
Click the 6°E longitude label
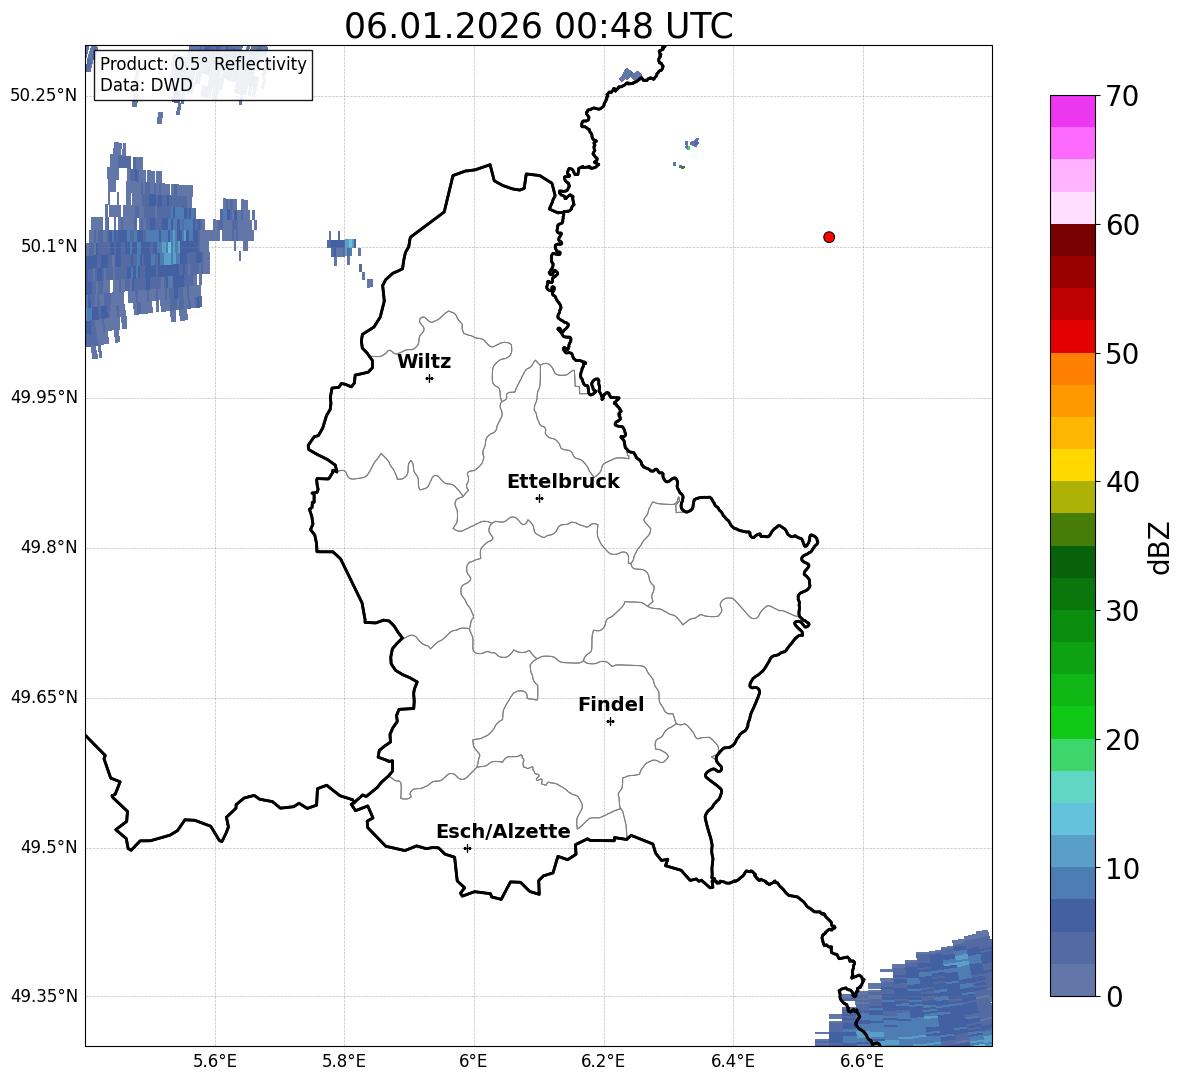click(x=473, y=1061)
